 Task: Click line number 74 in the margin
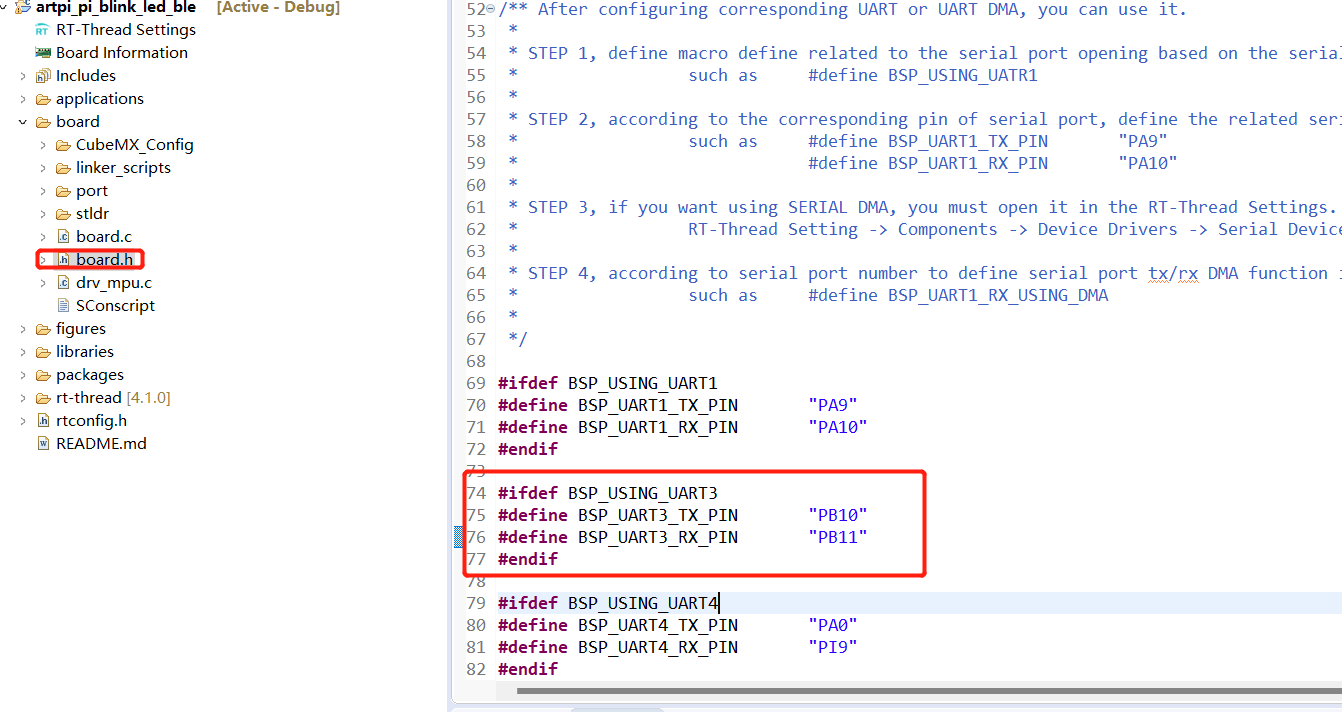click(x=476, y=493)
